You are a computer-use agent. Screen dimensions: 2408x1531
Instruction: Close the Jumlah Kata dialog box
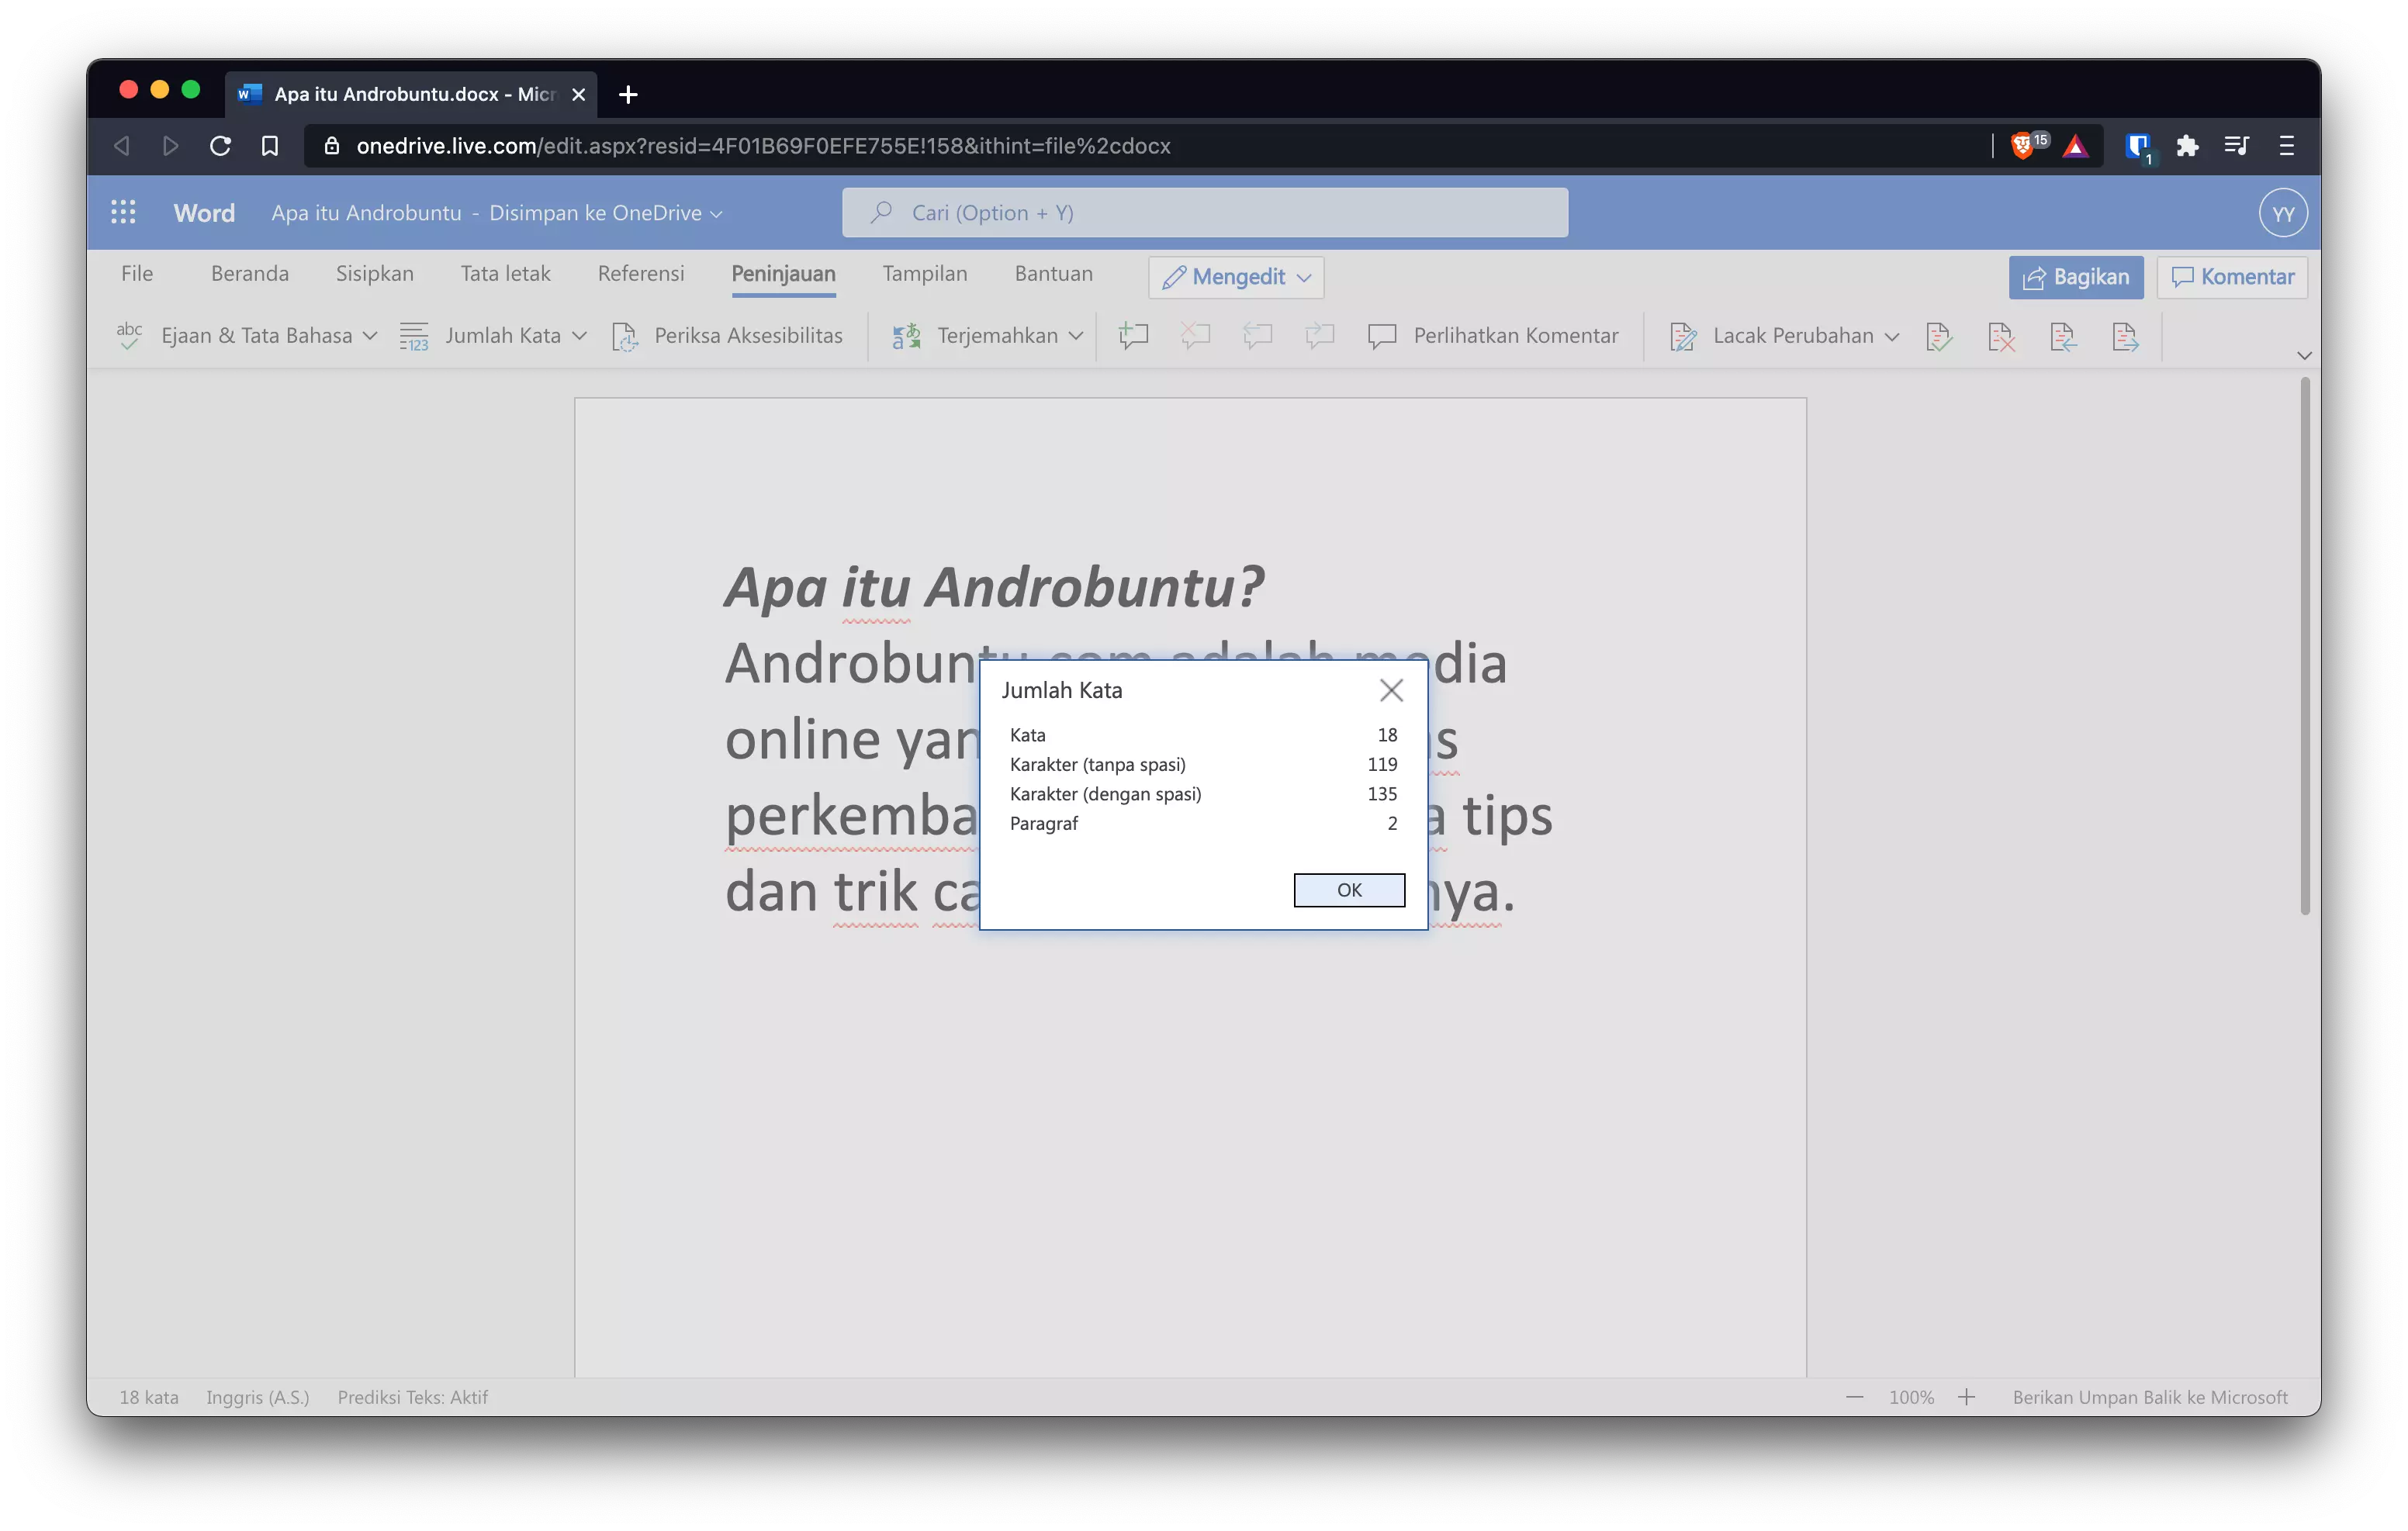pyautogui.click(x=1390, y=689)
